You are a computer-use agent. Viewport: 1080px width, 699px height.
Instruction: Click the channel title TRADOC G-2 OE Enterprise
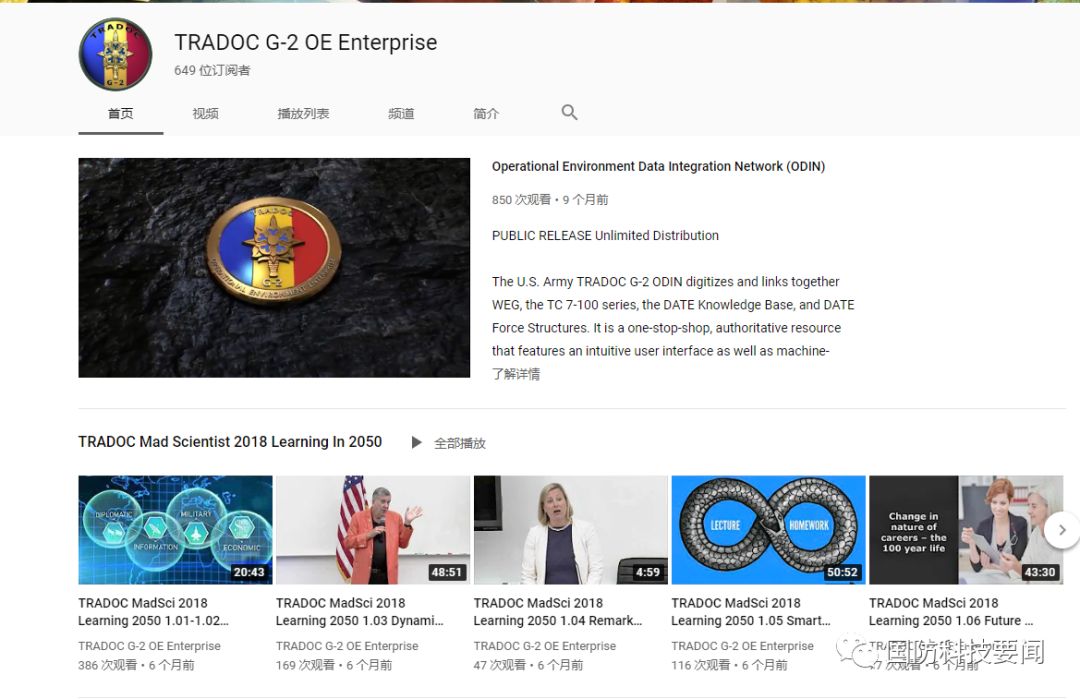pyautogui.click(x=306, y=43)
